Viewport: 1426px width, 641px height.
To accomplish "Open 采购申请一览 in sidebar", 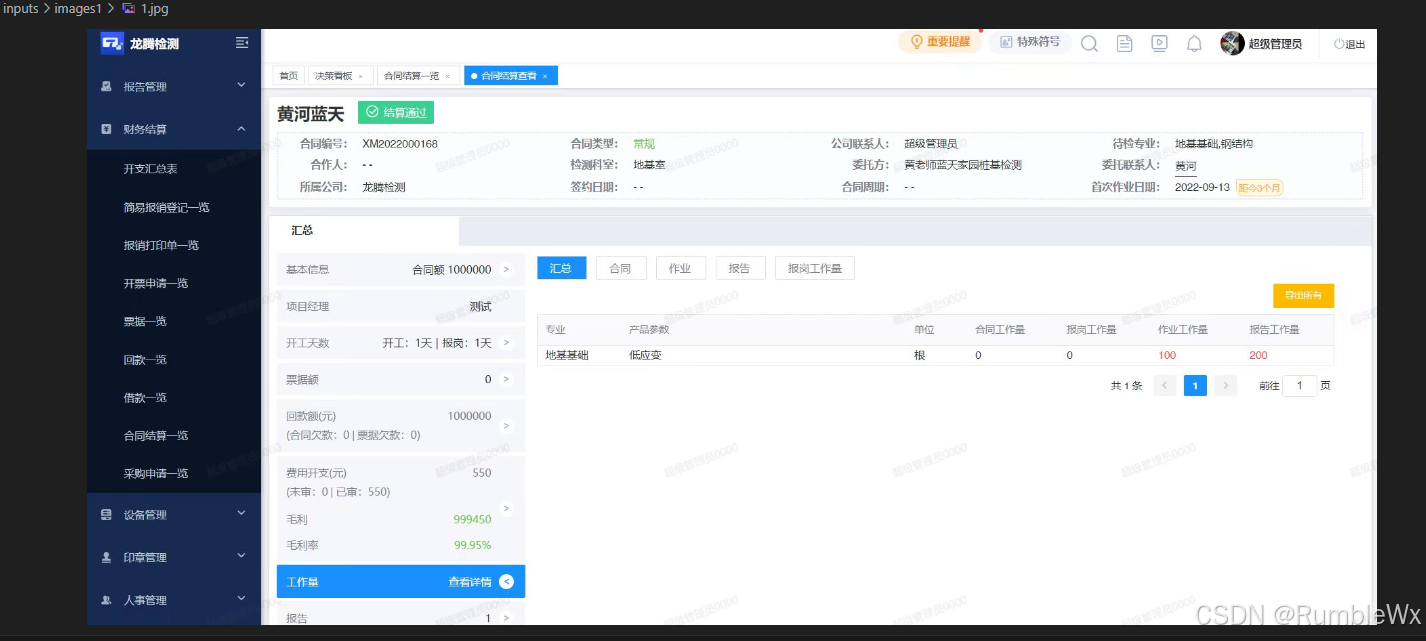I will click(x=156, y=473).
